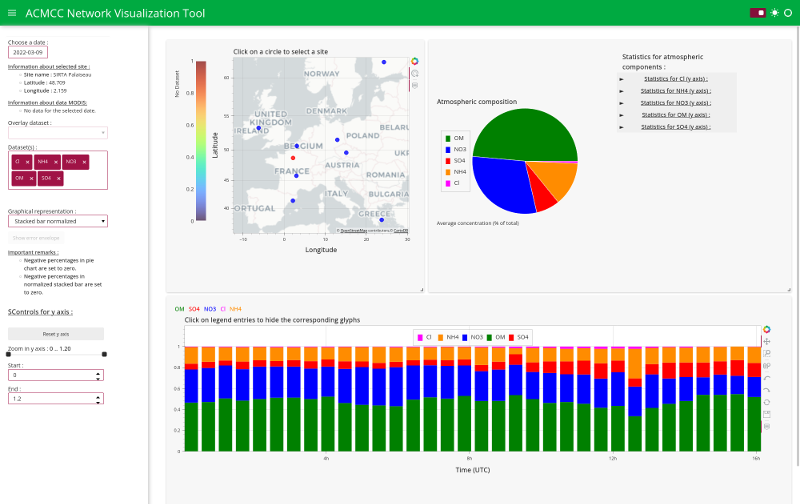
Task: Click the Redo arrow on chart toolbar
Action: [x=766, y=390]
